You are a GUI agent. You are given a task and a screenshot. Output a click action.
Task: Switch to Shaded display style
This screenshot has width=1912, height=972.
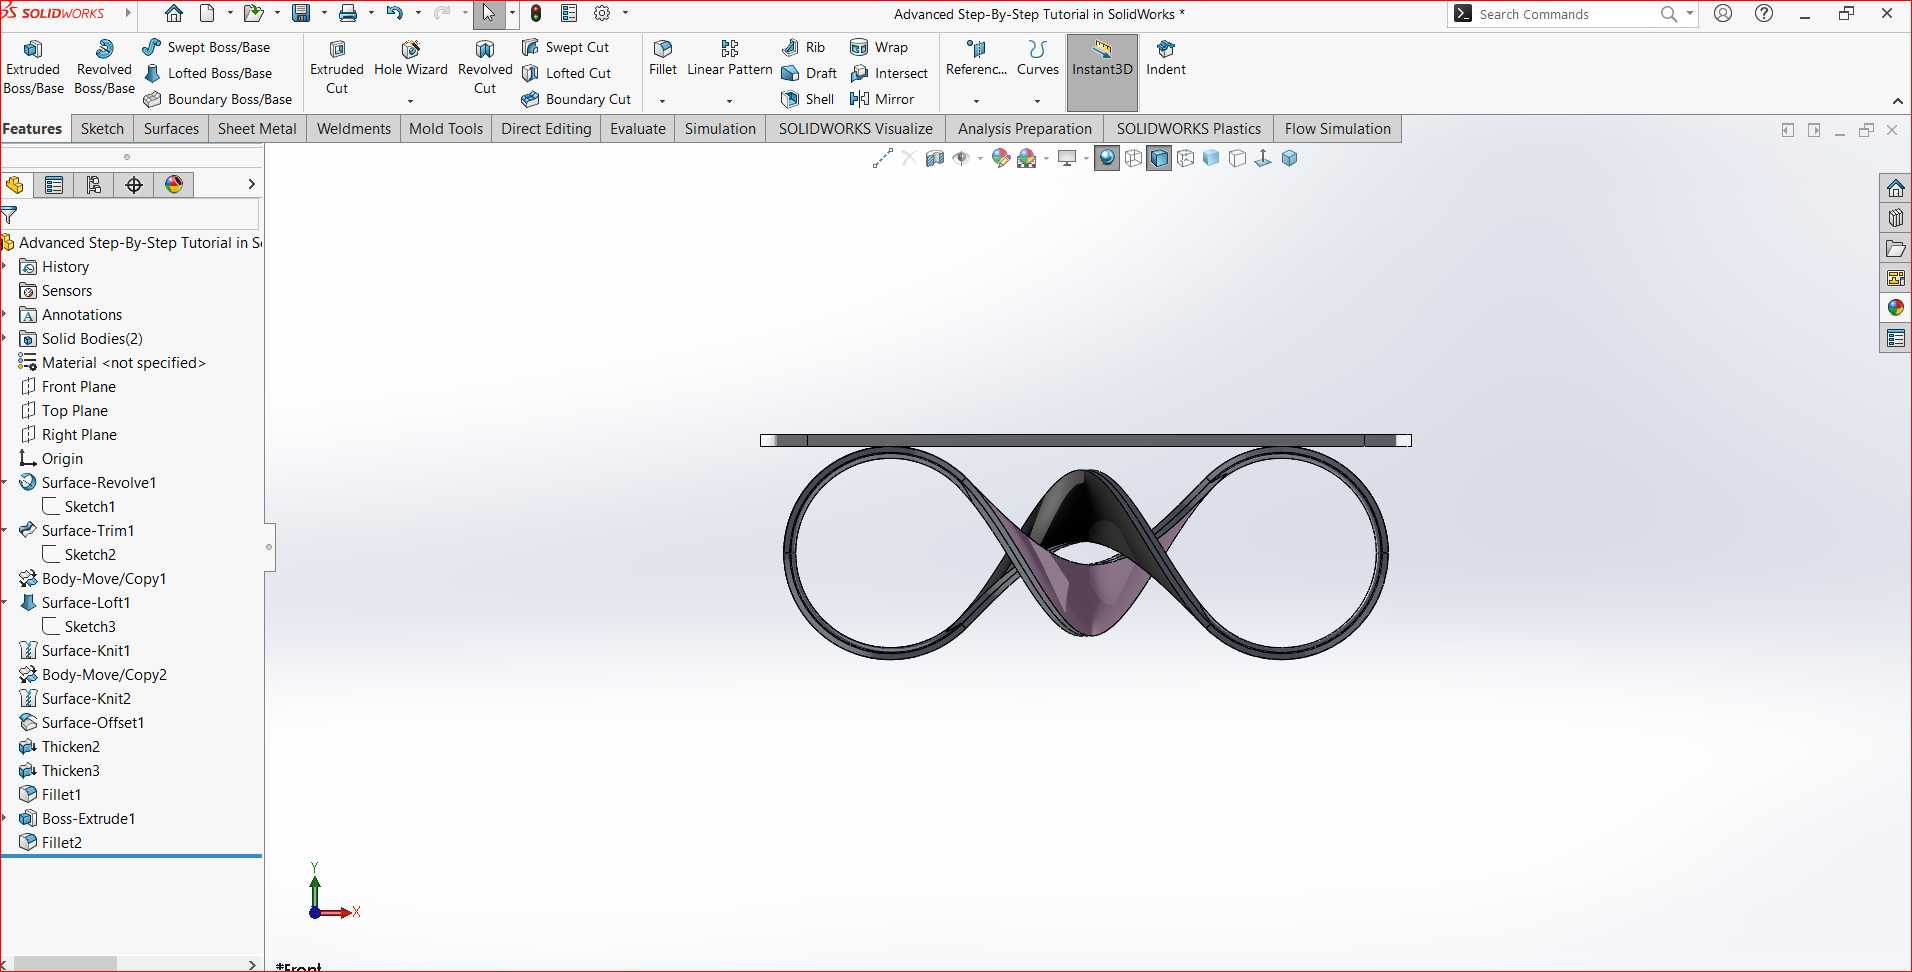point(1211,158)
